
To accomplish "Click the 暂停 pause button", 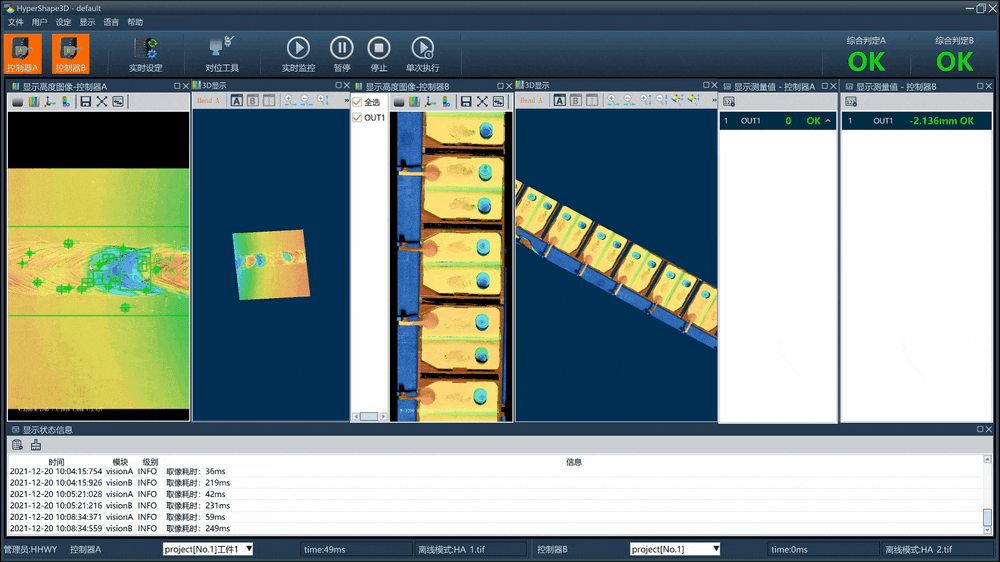I will point(342,54).
